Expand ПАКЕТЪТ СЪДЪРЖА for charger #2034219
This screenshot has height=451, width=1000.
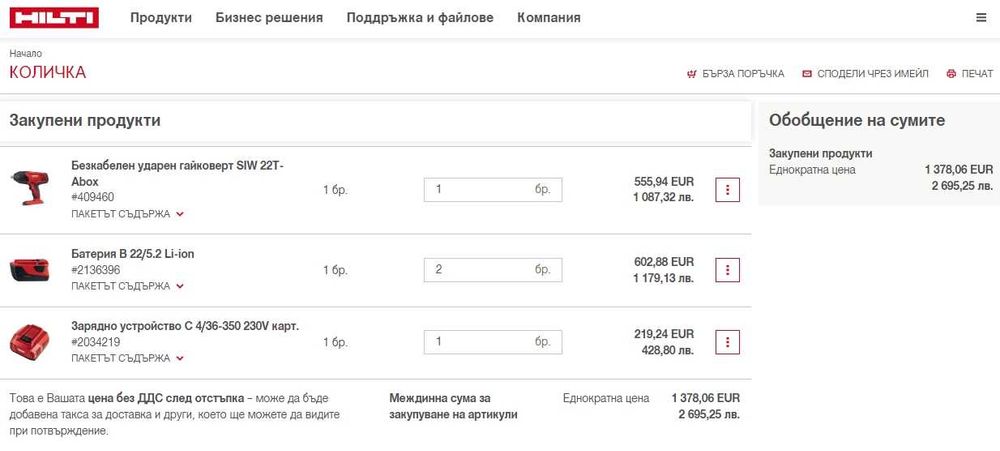[x=128, y=359]
